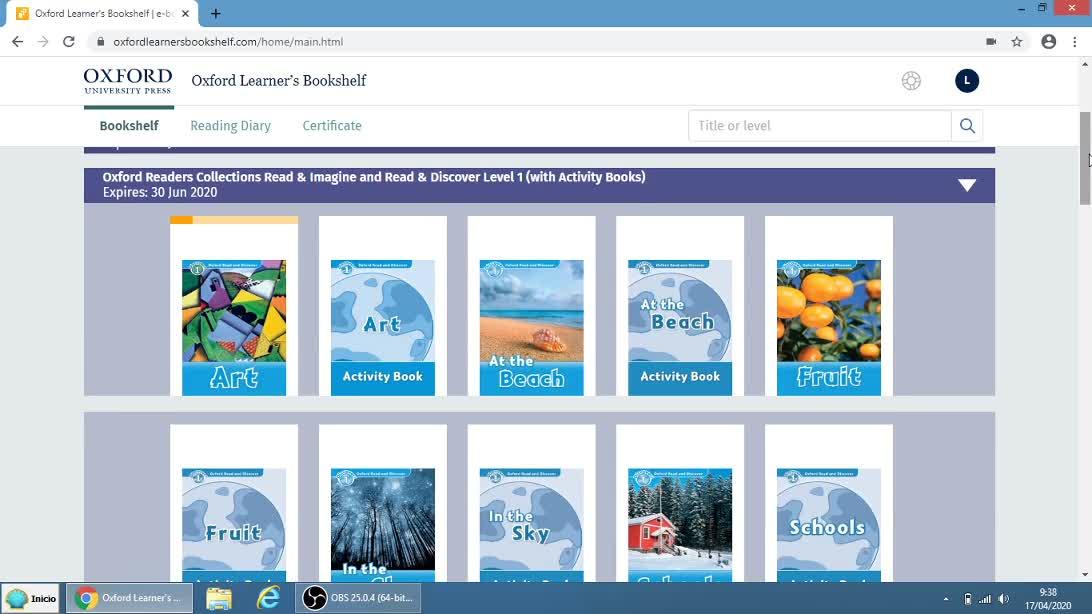Screen dimensions: 1092x614
Task: Open the Schools reader with red house
Action: click(x=680, y=525)
